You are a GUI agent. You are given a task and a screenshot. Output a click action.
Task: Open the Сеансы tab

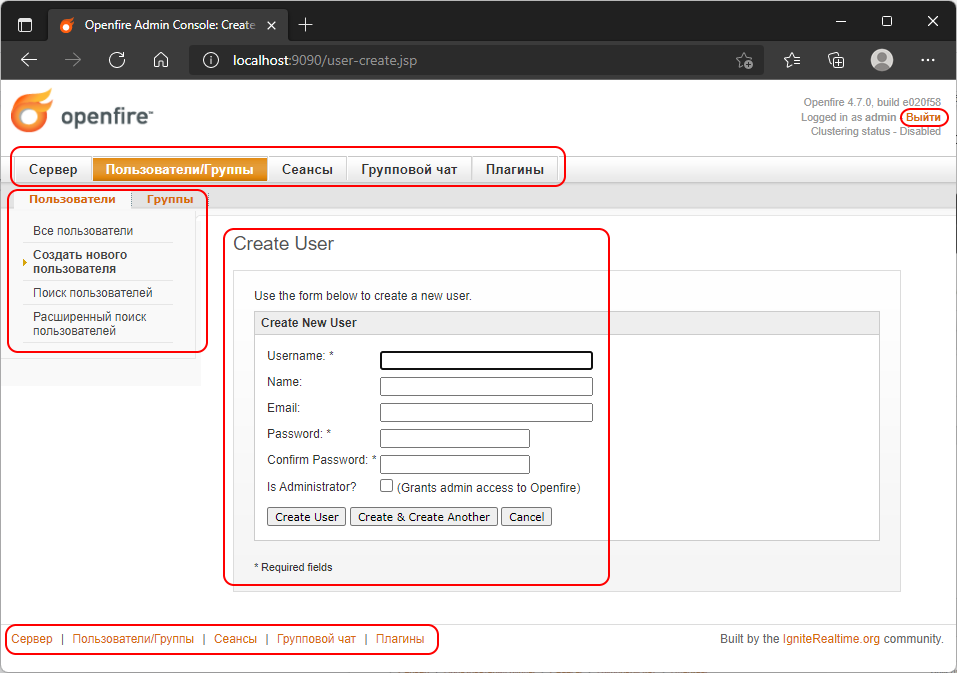coord(307,169)
